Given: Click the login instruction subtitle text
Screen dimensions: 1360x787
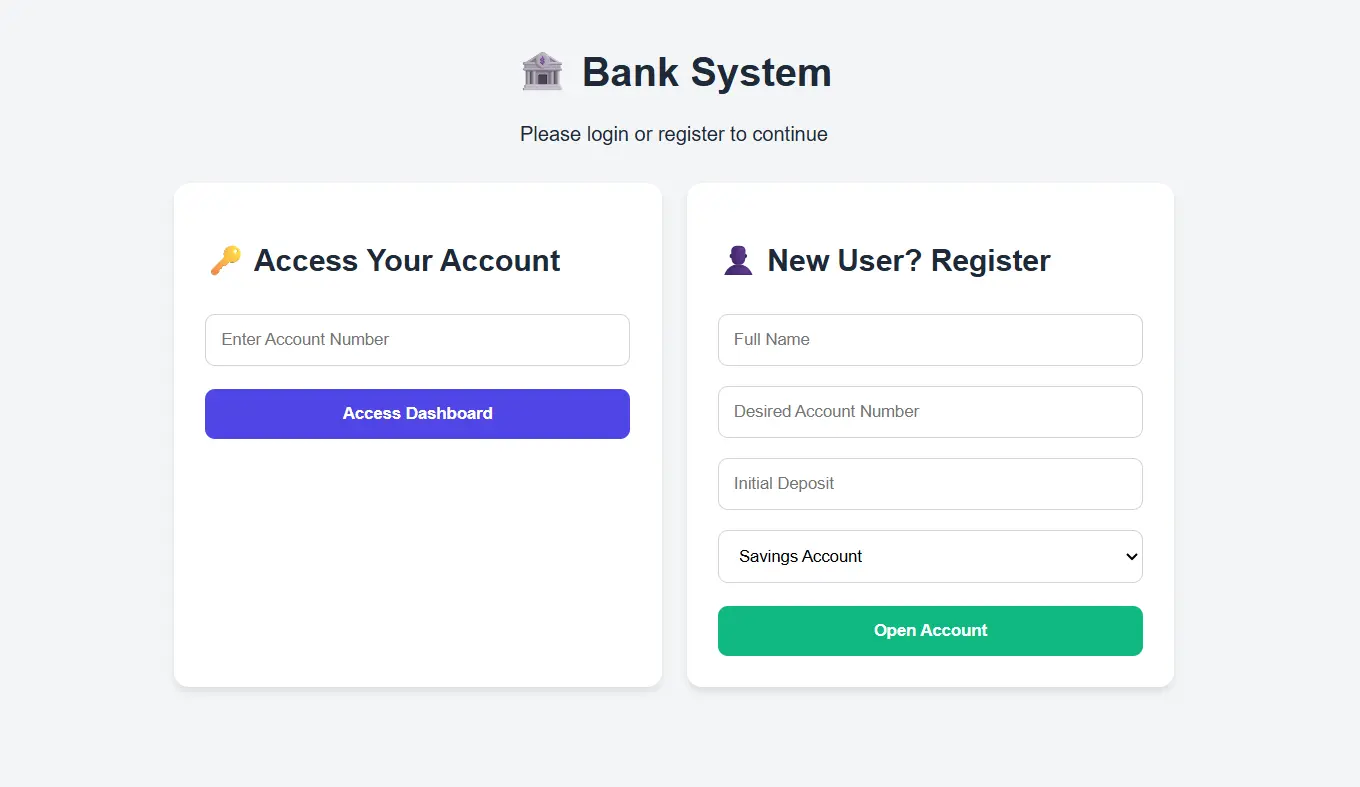Looking at the screenshot, I should 673,133.
